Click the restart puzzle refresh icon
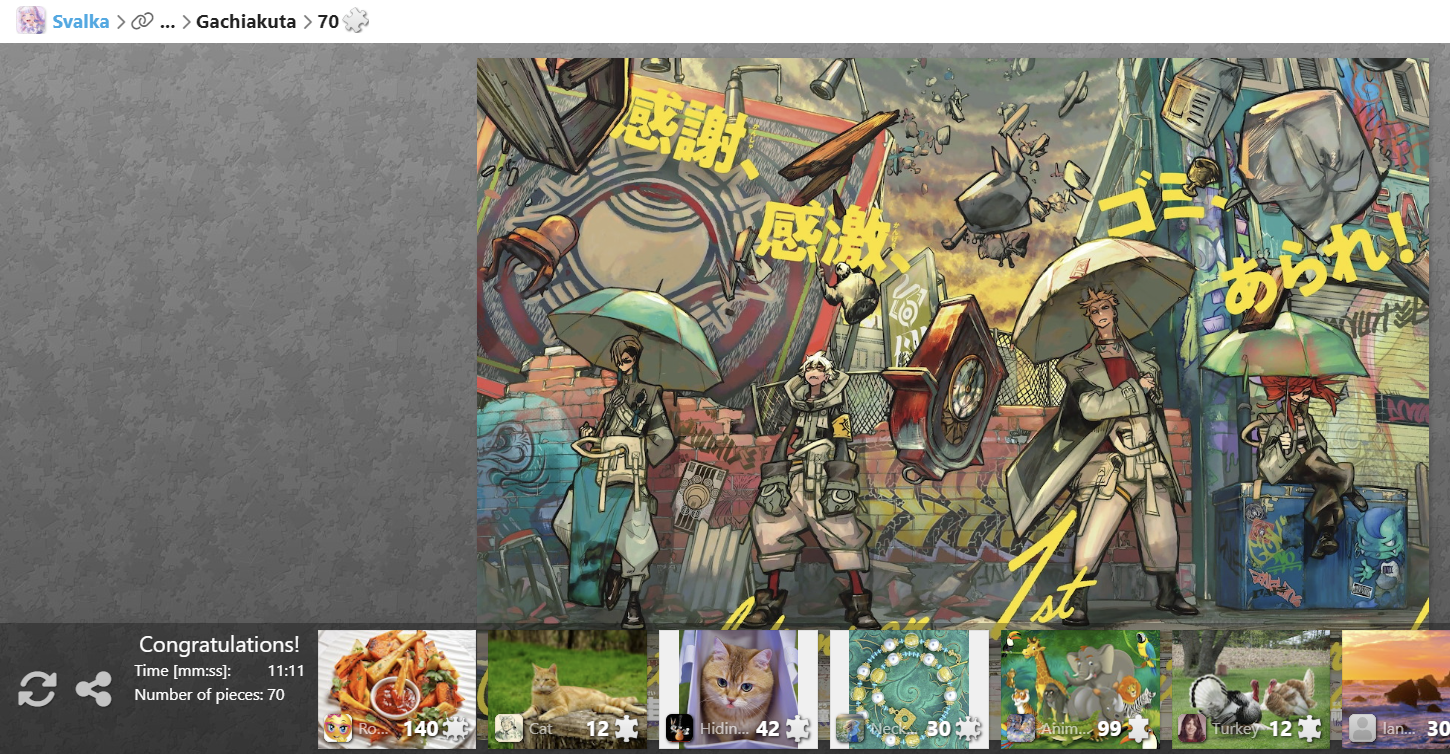Image resolution: width=1450 pixels, height=754 pixels. [x=37, y=690]
